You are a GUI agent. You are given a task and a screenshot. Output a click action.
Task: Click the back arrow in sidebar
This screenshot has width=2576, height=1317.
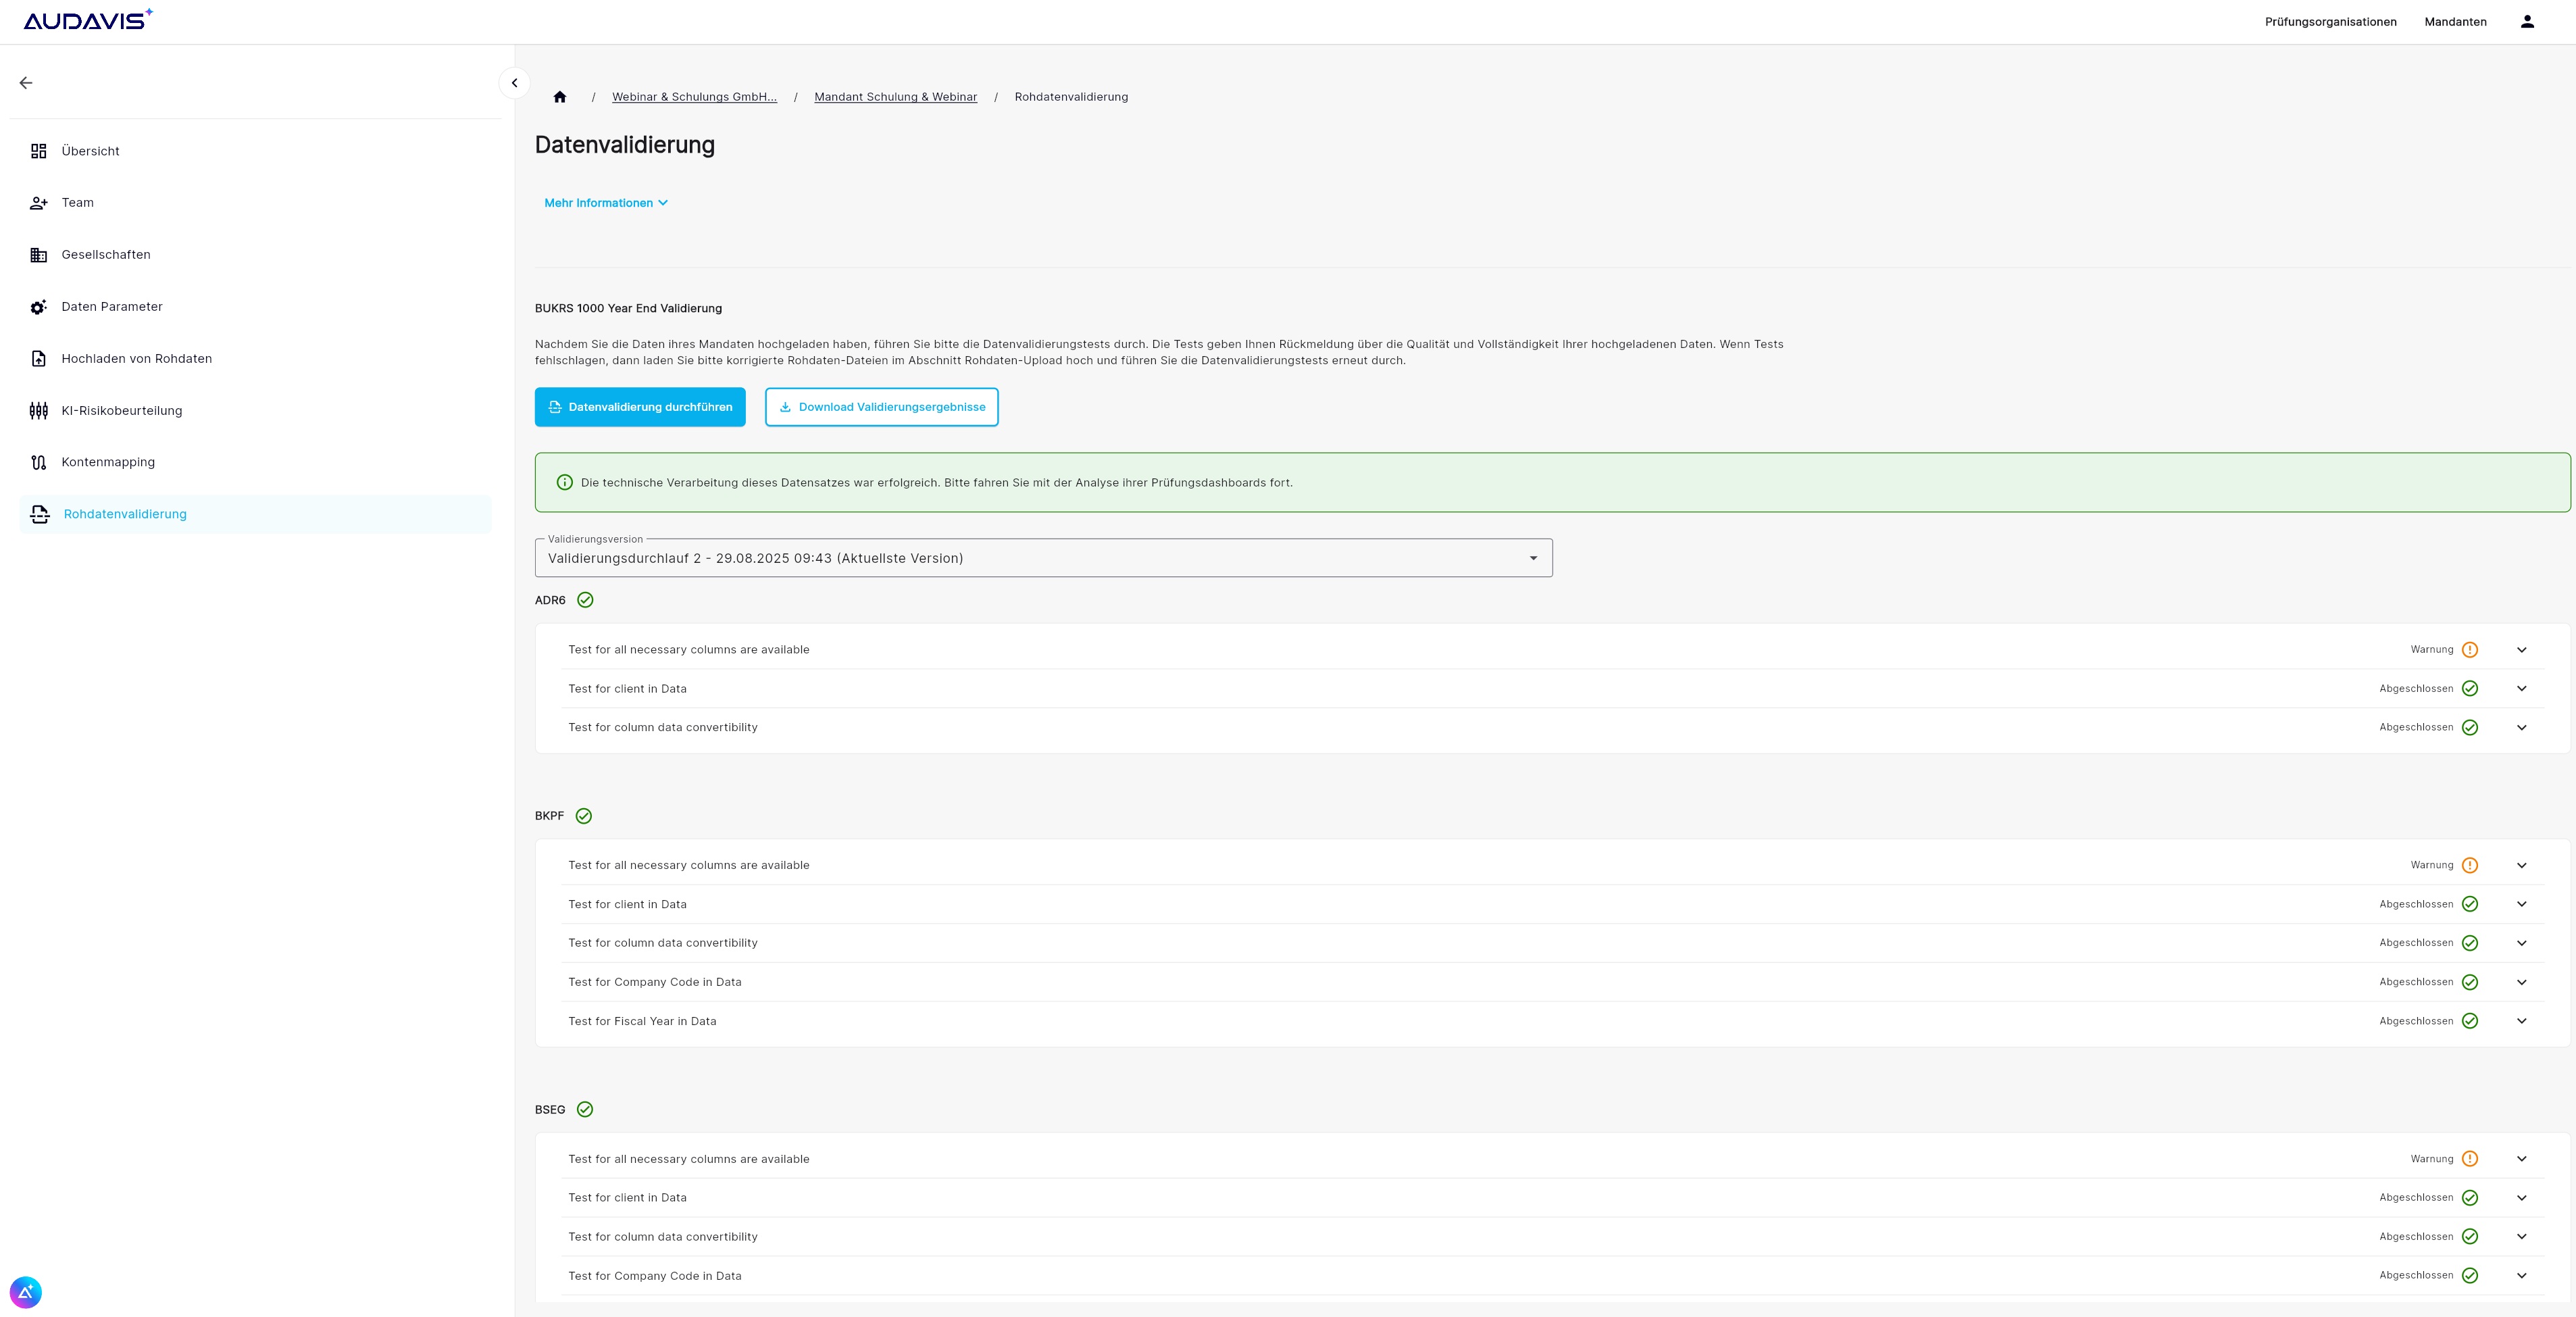click(x=26, y=83)
